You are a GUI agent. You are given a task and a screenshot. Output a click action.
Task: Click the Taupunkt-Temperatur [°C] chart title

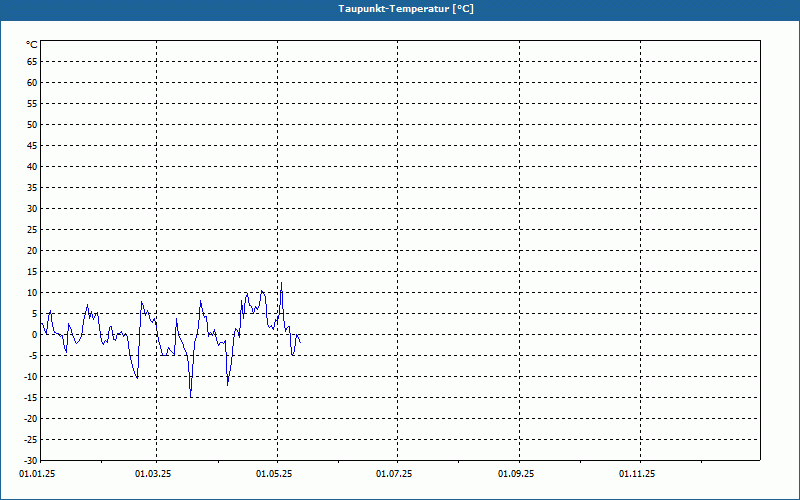coord(406,9)
